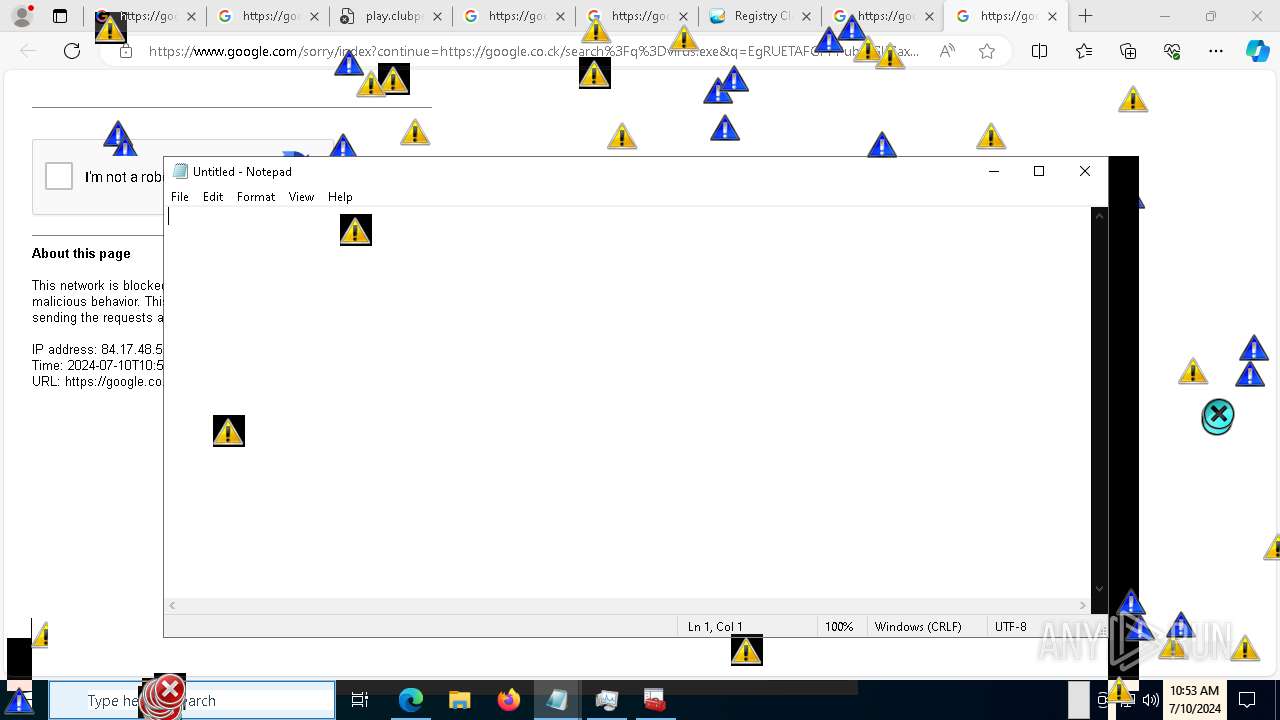Open Microsoft Edge from the taskbar
Viewport: 1280px width, 720px height.
411,700
